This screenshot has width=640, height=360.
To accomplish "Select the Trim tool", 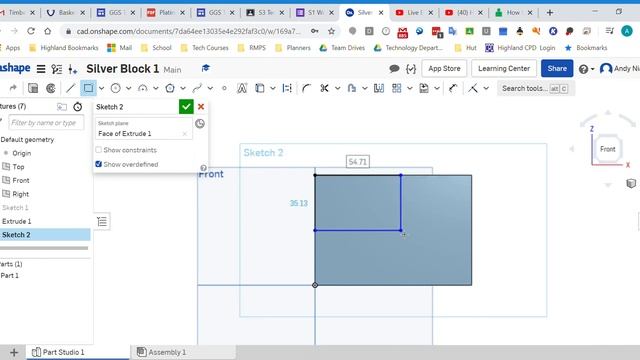I will click(324, 88).
